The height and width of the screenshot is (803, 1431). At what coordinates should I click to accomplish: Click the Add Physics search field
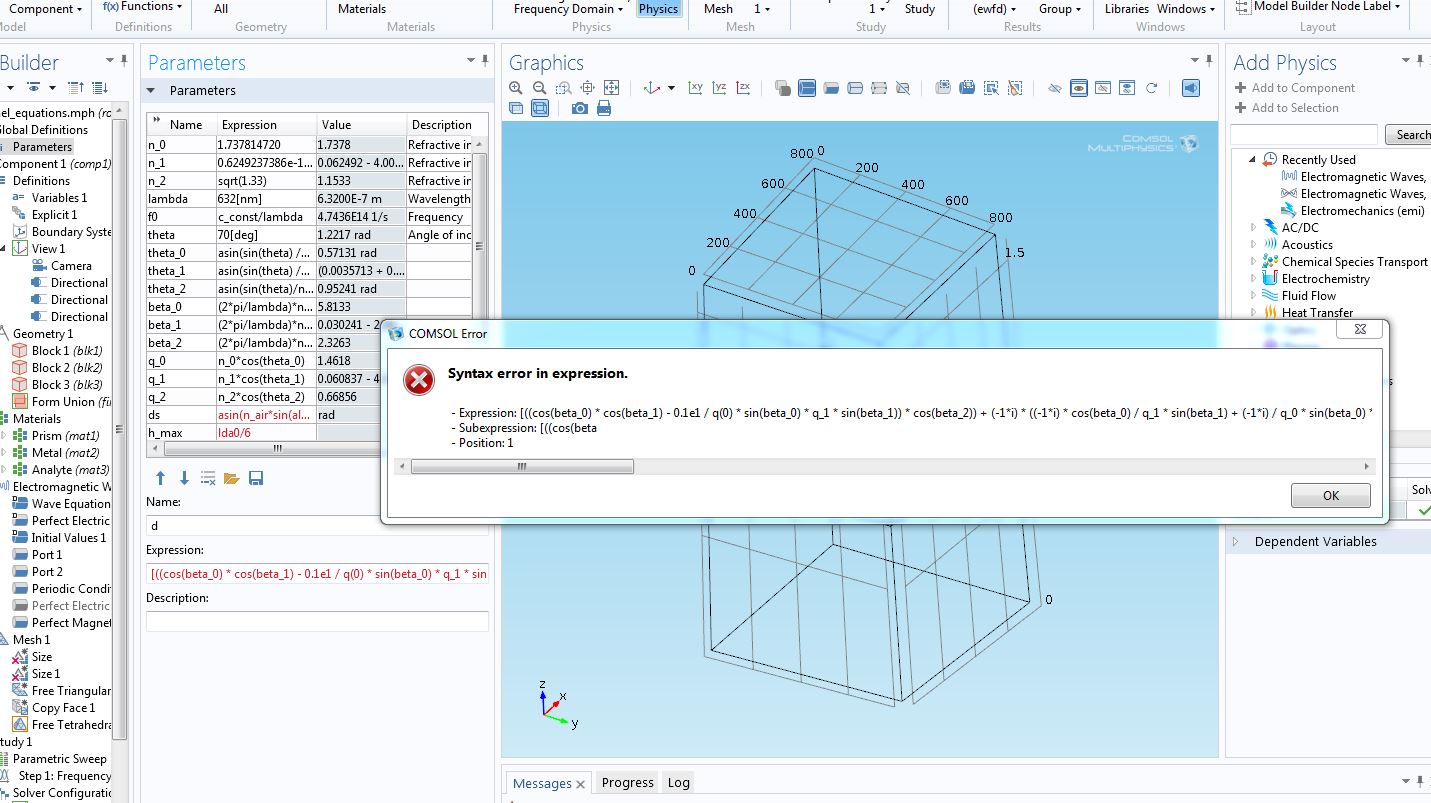(x=1304, y=135)
